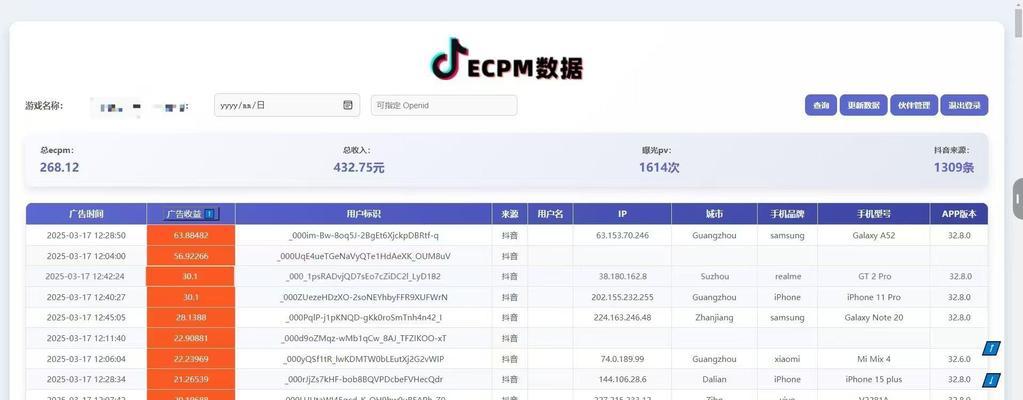1023x400 pixels.
Task: Click user ID _000UqE4ueTGeNaVyQTe1HdAeXK_OUM8uV
Action: click(x=363, y=256)
